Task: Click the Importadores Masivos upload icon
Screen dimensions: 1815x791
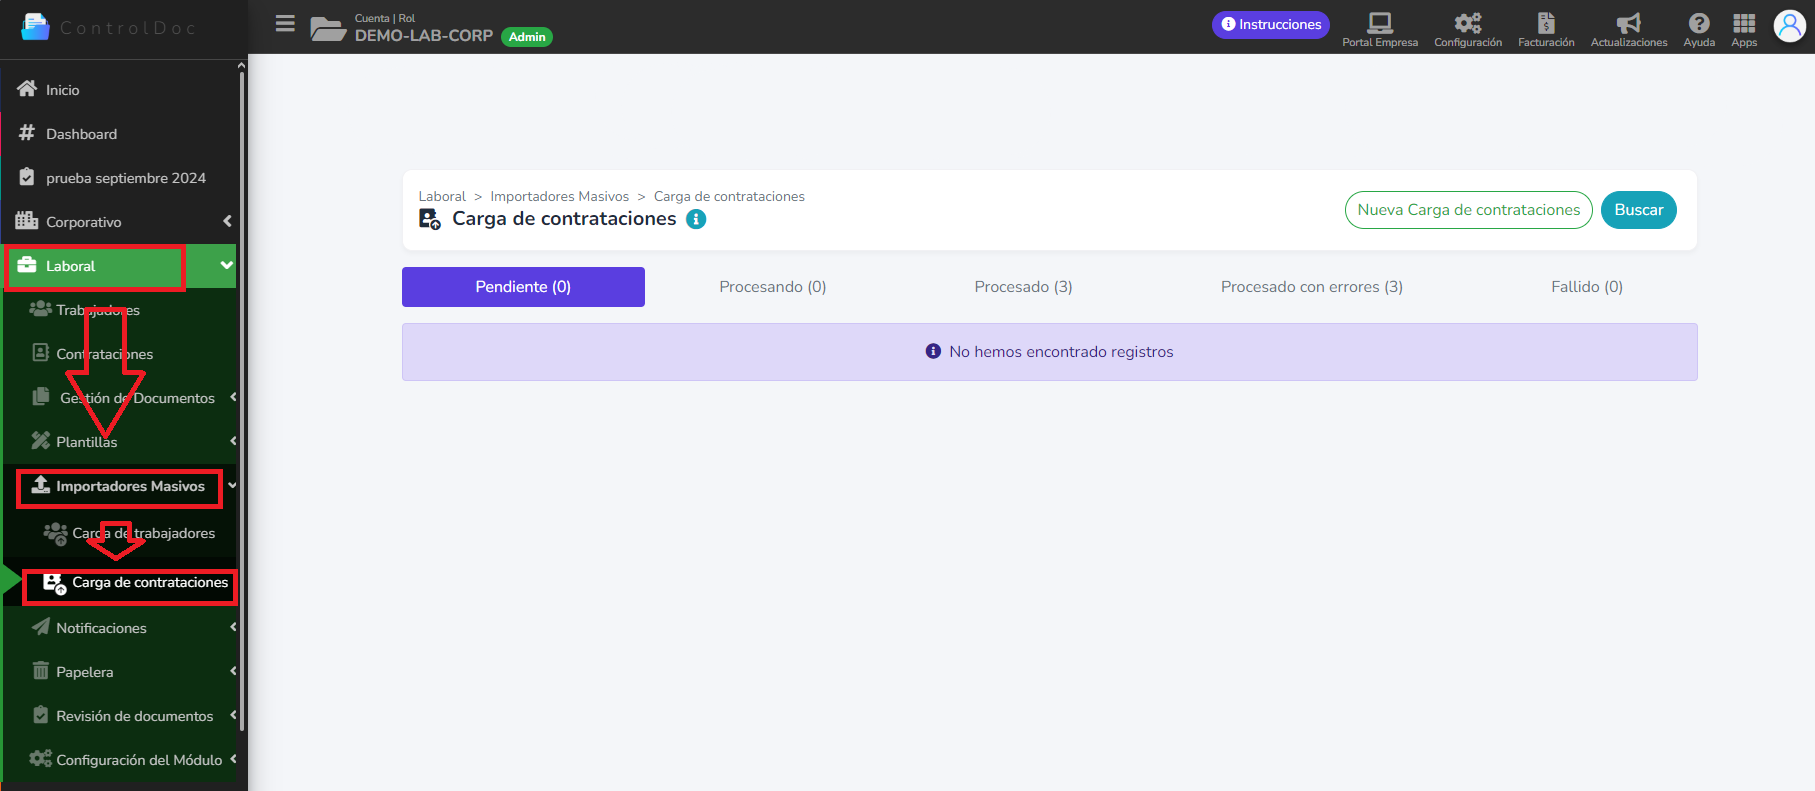Action: point(40,485)
